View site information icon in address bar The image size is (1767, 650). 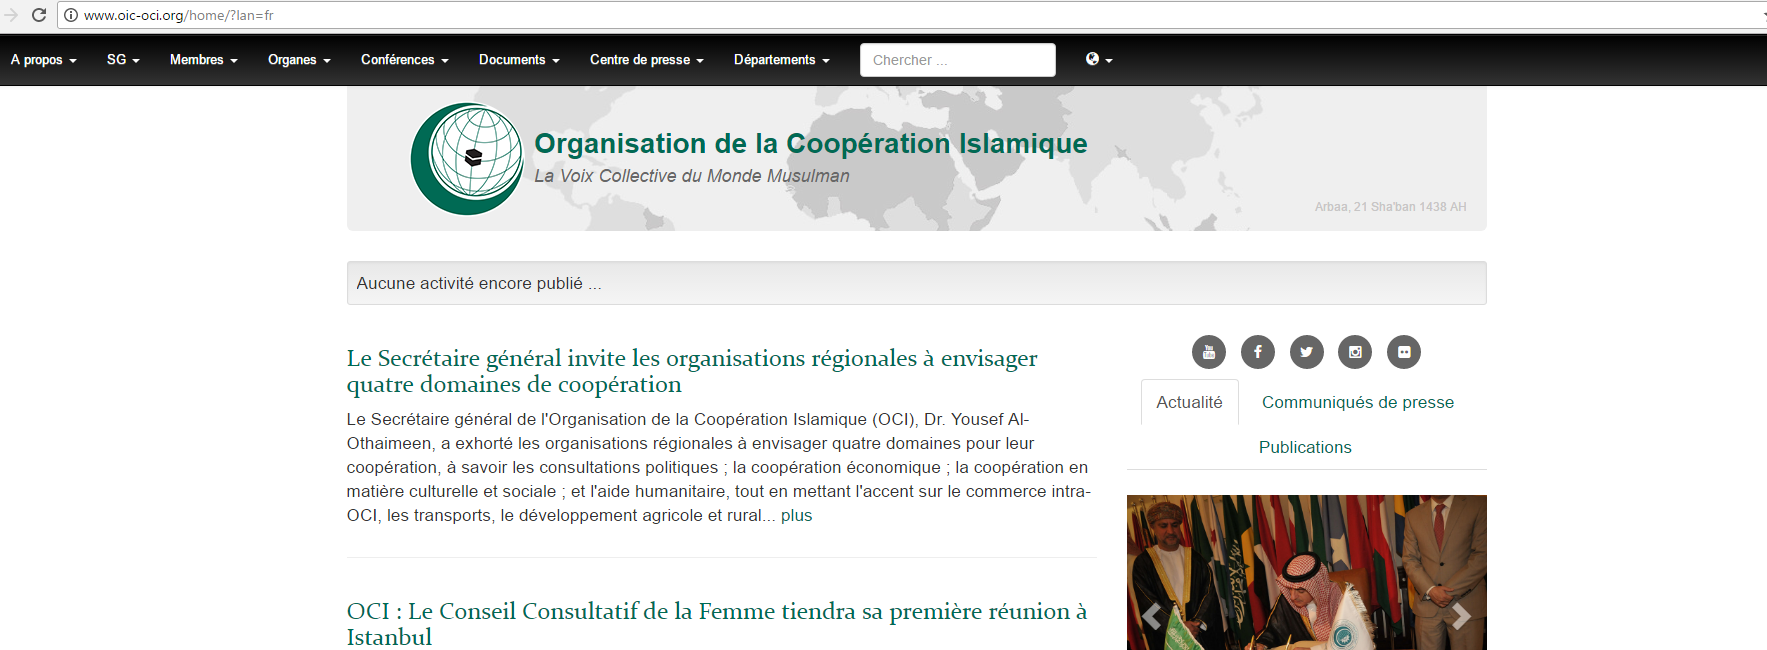click(71, 15)
